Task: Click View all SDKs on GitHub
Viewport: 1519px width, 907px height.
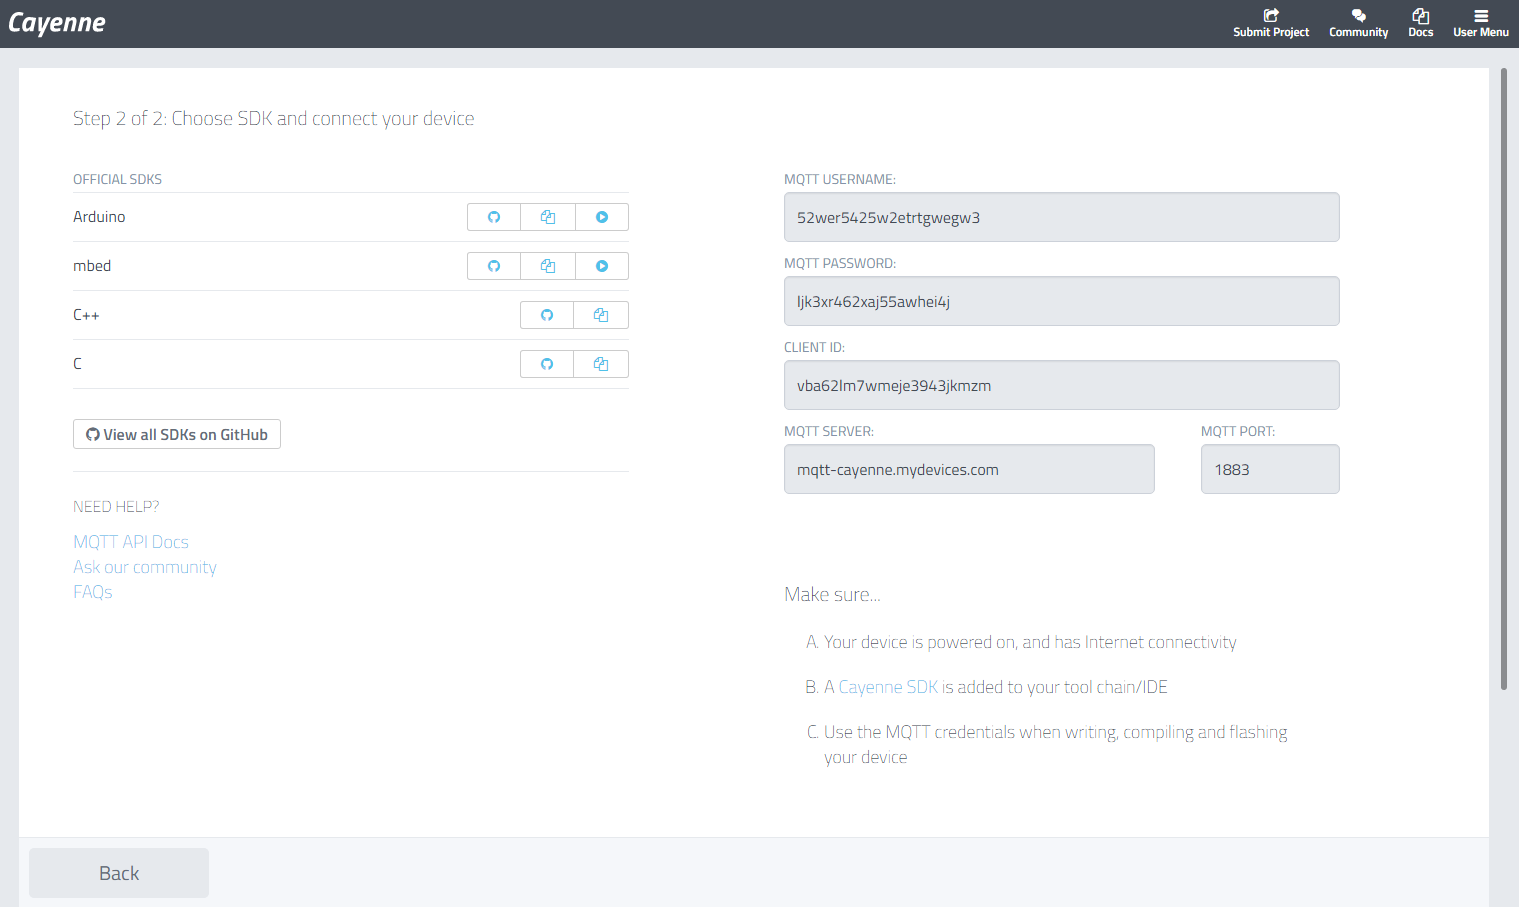Action: (x=177, y=434)
